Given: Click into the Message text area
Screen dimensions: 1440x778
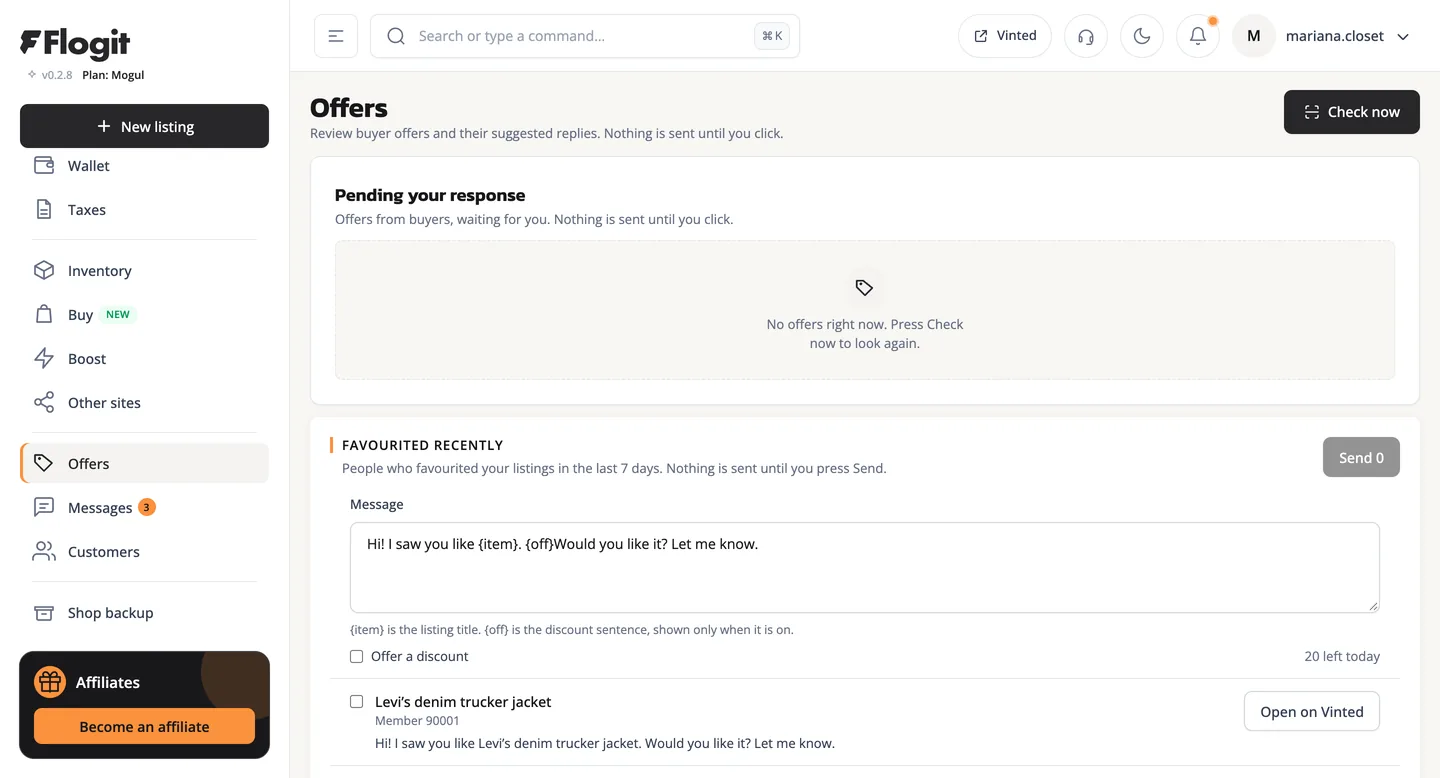Looking at the screenshot, I should coord(865,567).
